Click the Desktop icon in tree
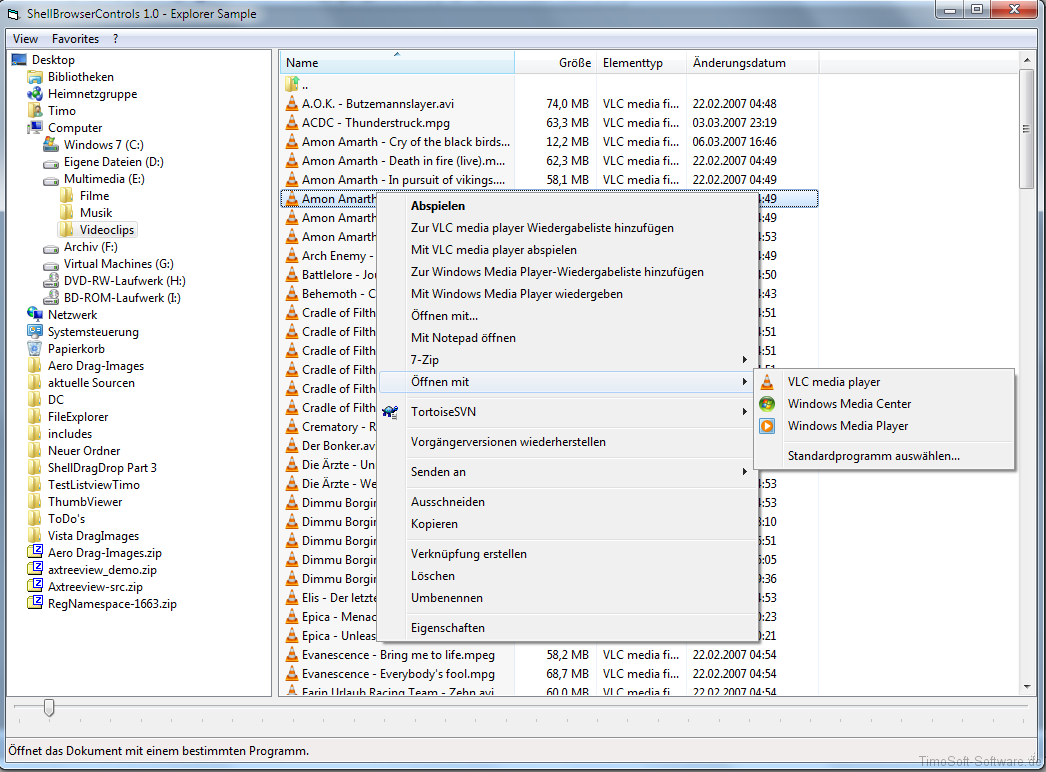 tap(19, 60)
